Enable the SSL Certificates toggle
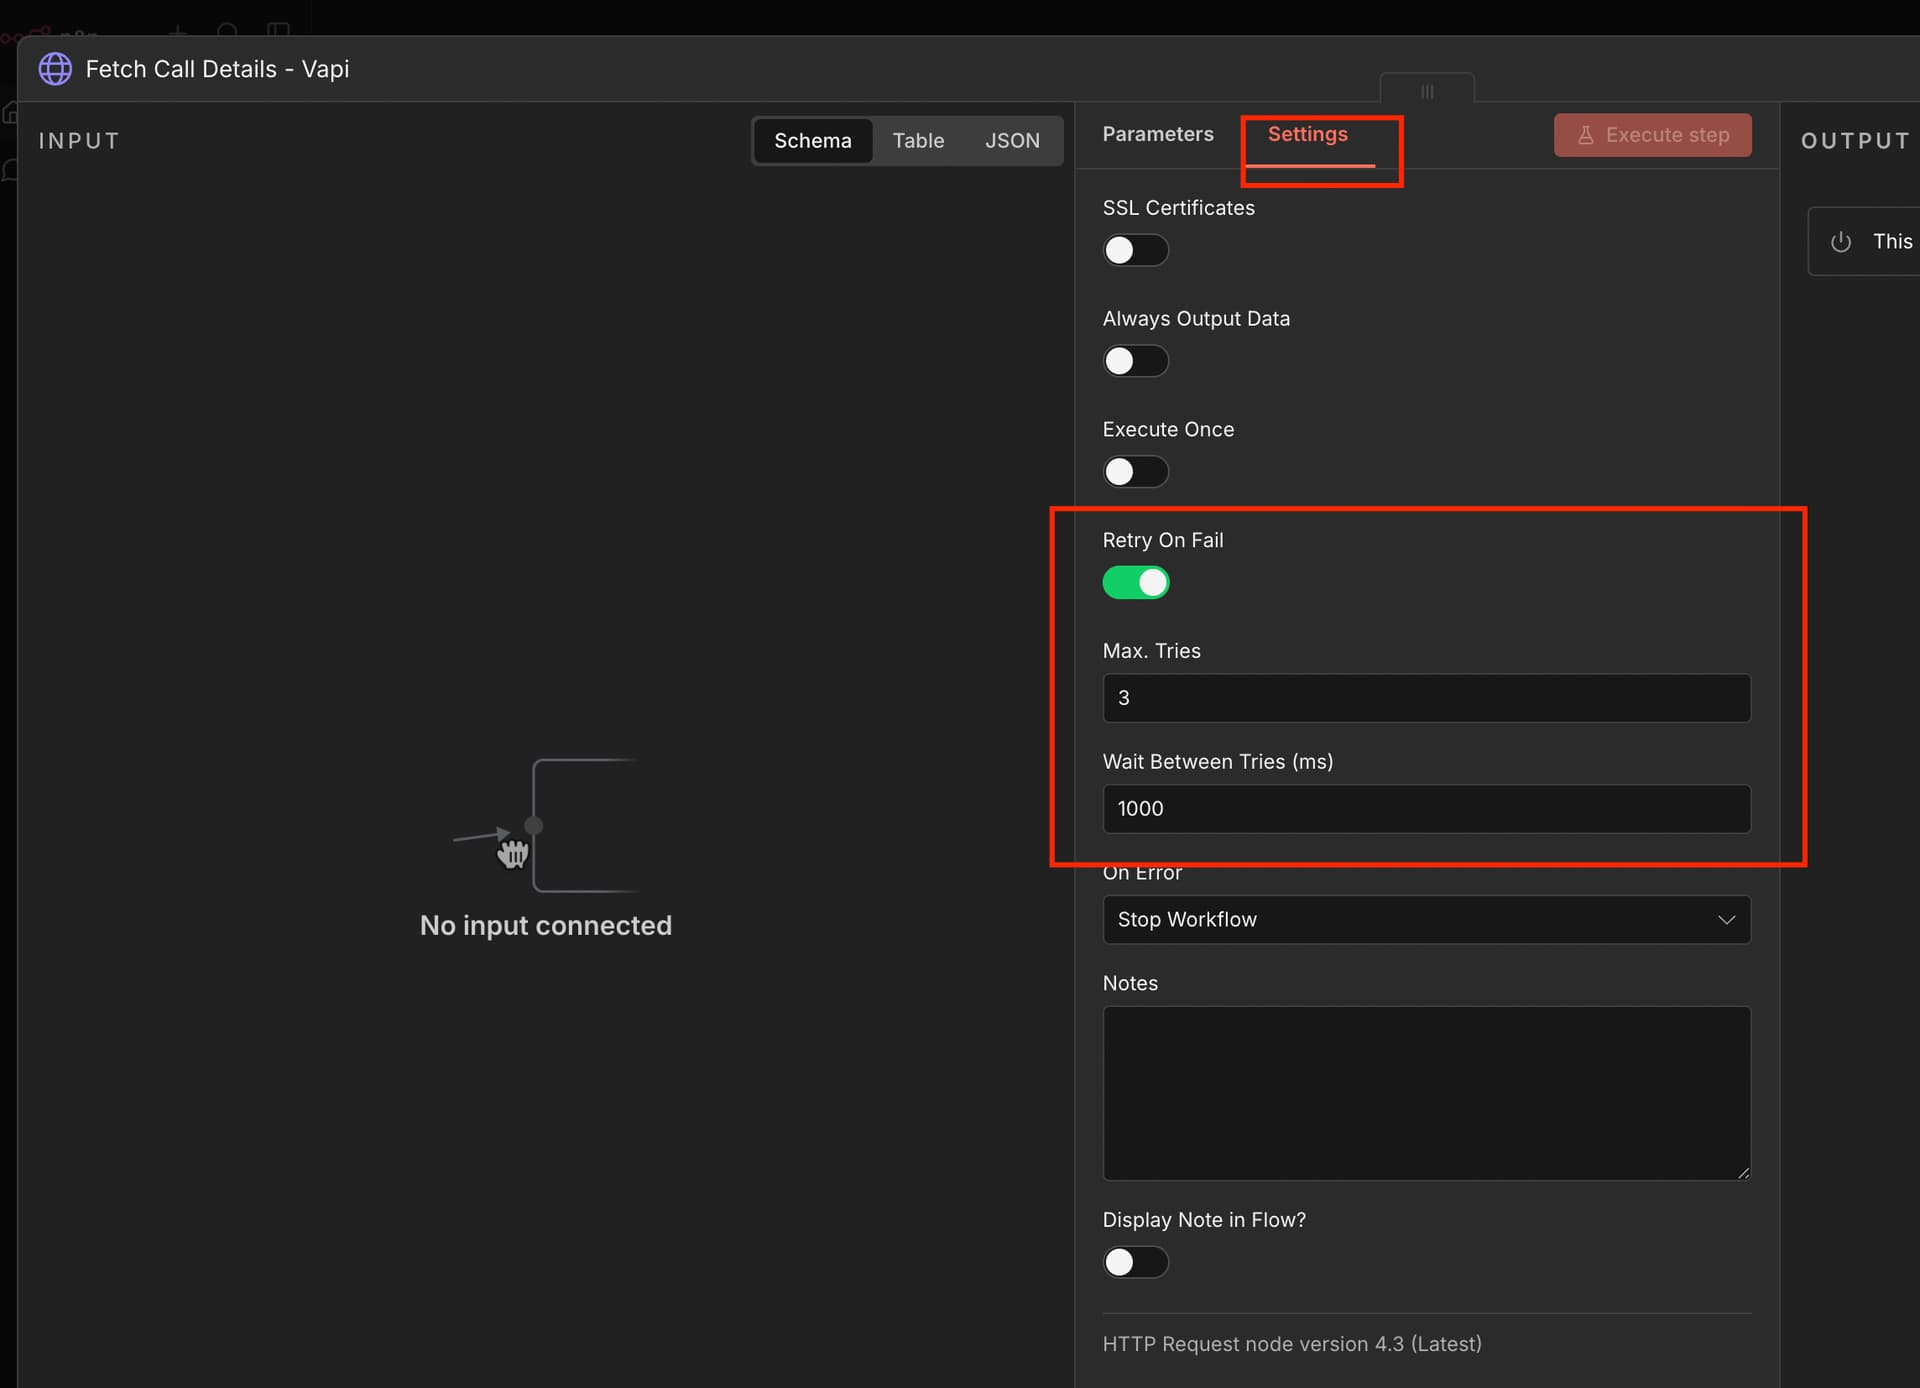Image resolution: width=1920 pixels, height=1388 pixels. coord(1135,250)
